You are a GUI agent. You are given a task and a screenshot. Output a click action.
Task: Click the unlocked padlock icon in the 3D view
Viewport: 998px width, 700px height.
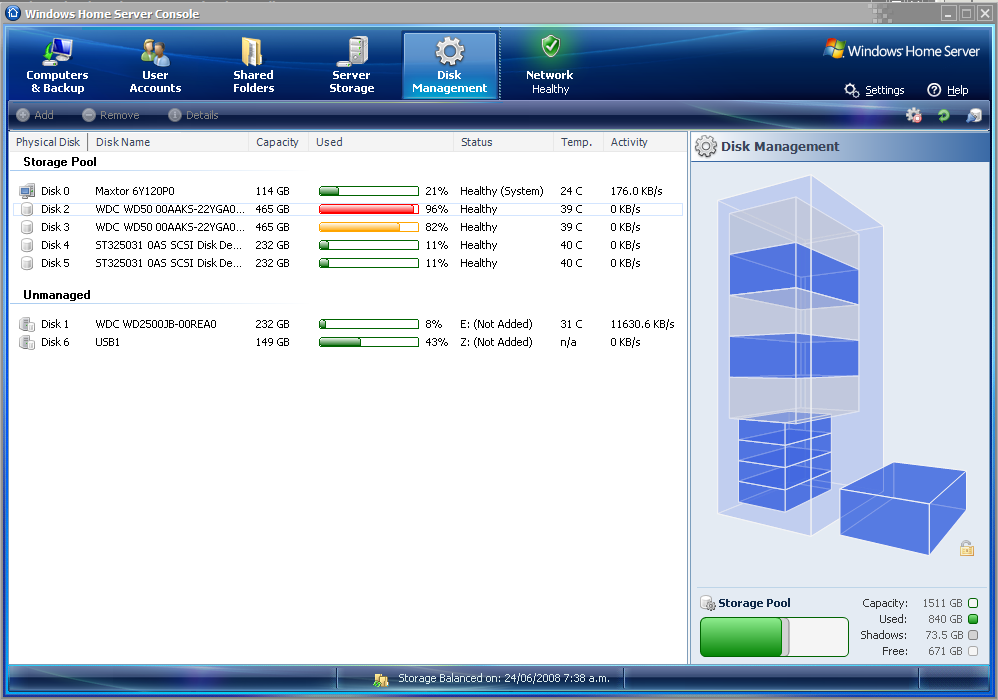click(x=966, y=548)
